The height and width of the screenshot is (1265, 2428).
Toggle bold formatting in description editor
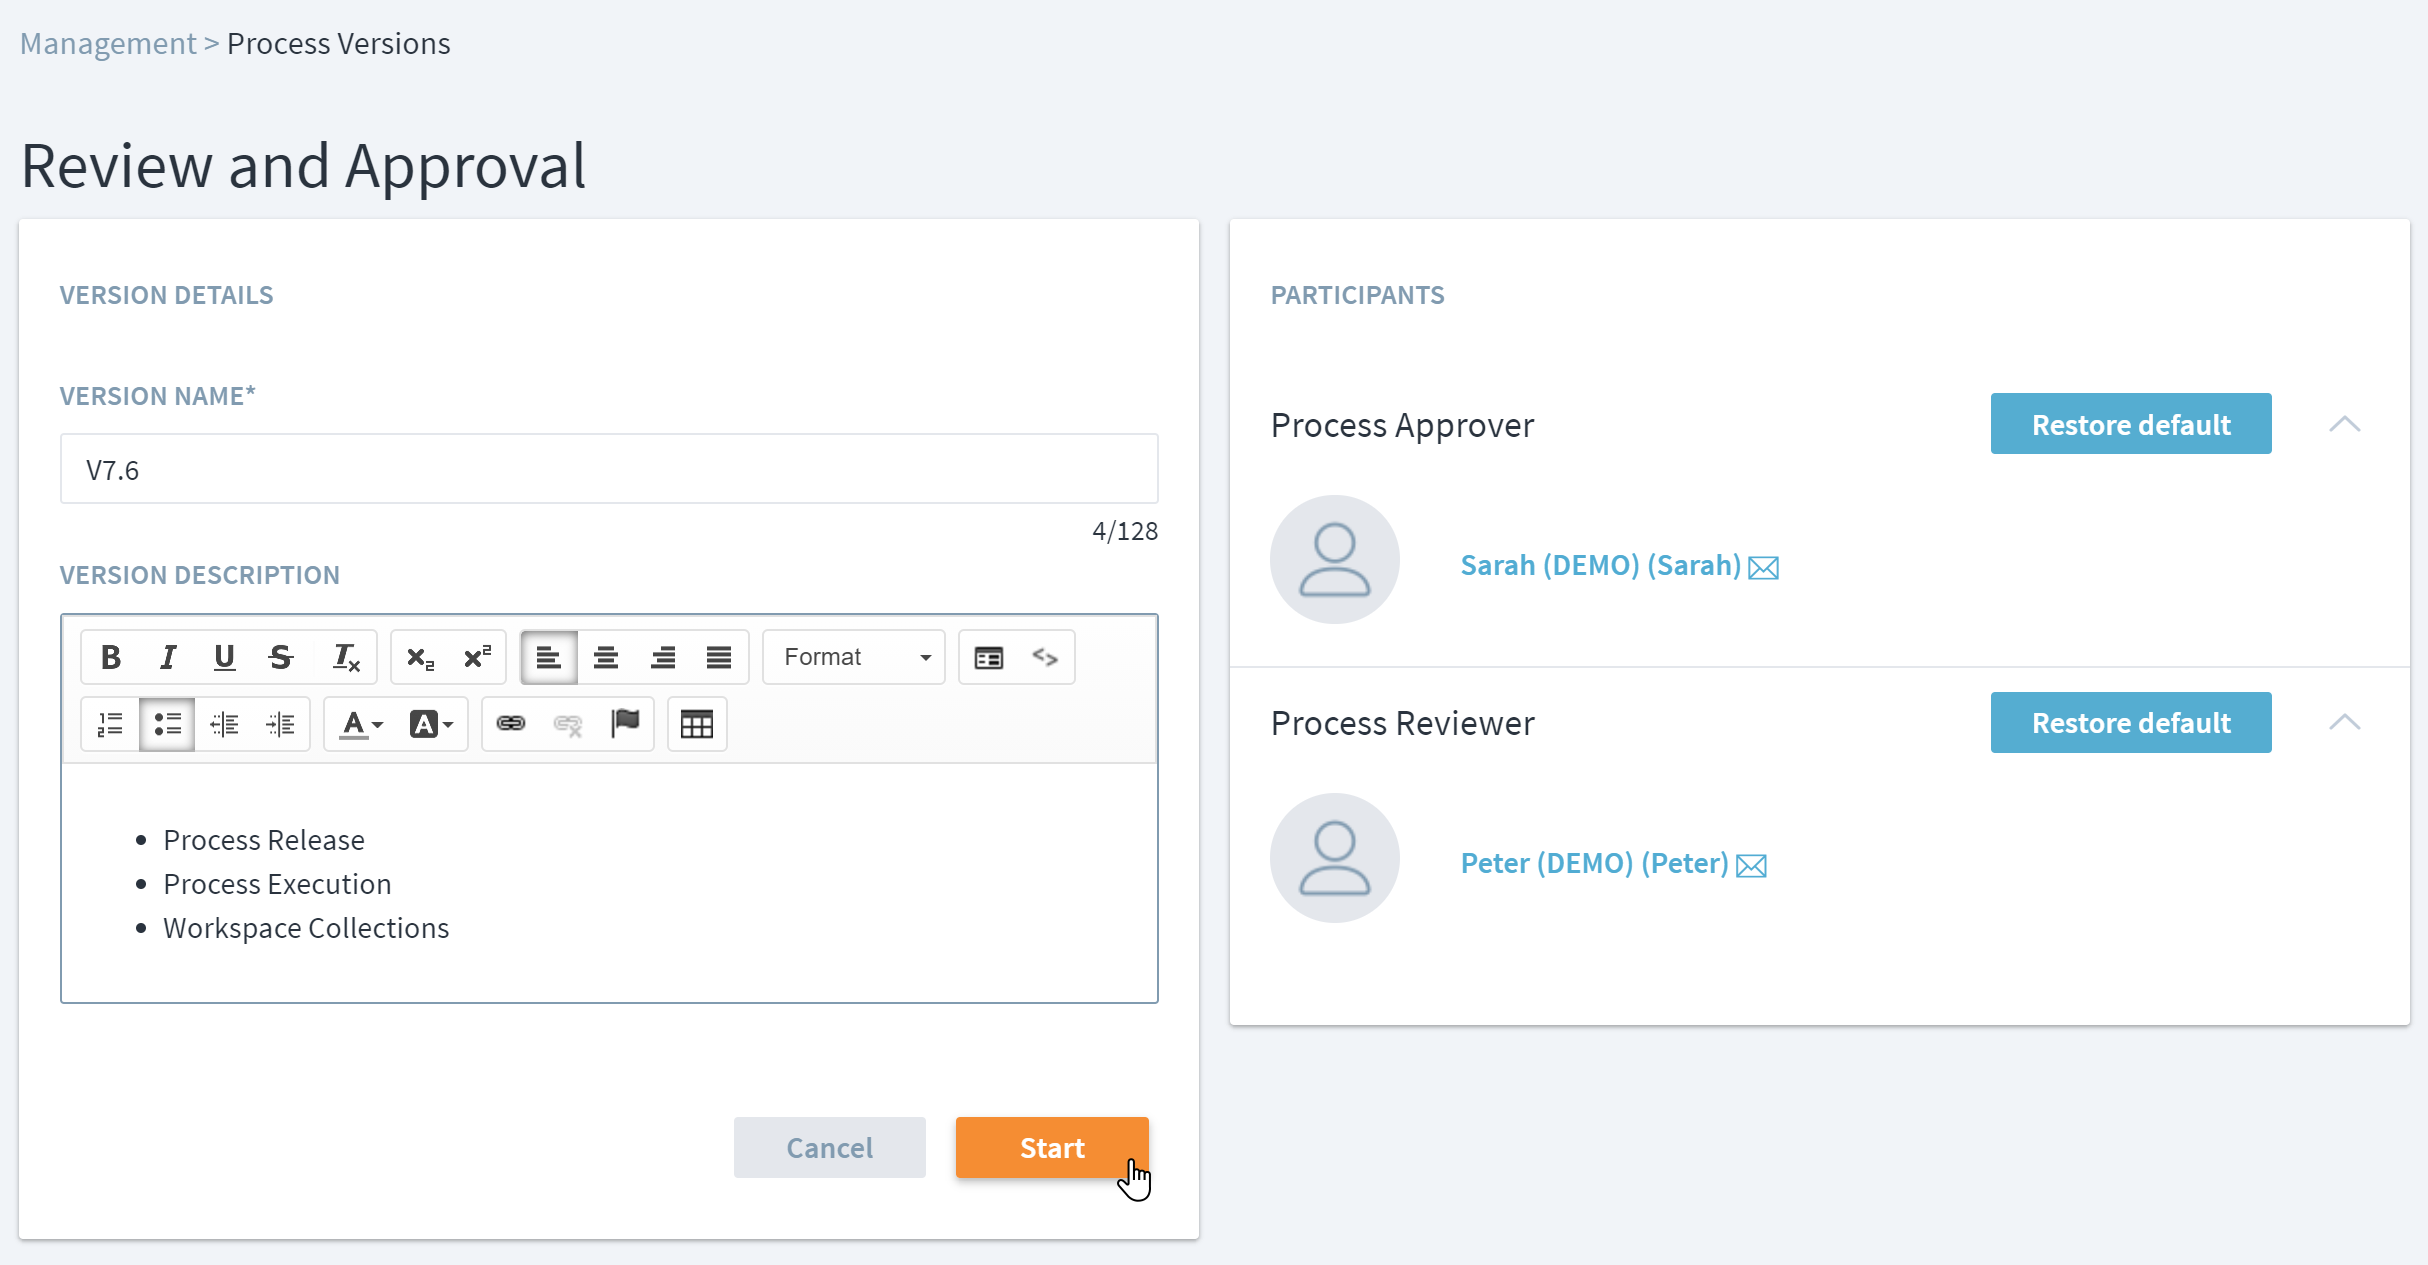(111, 657)
